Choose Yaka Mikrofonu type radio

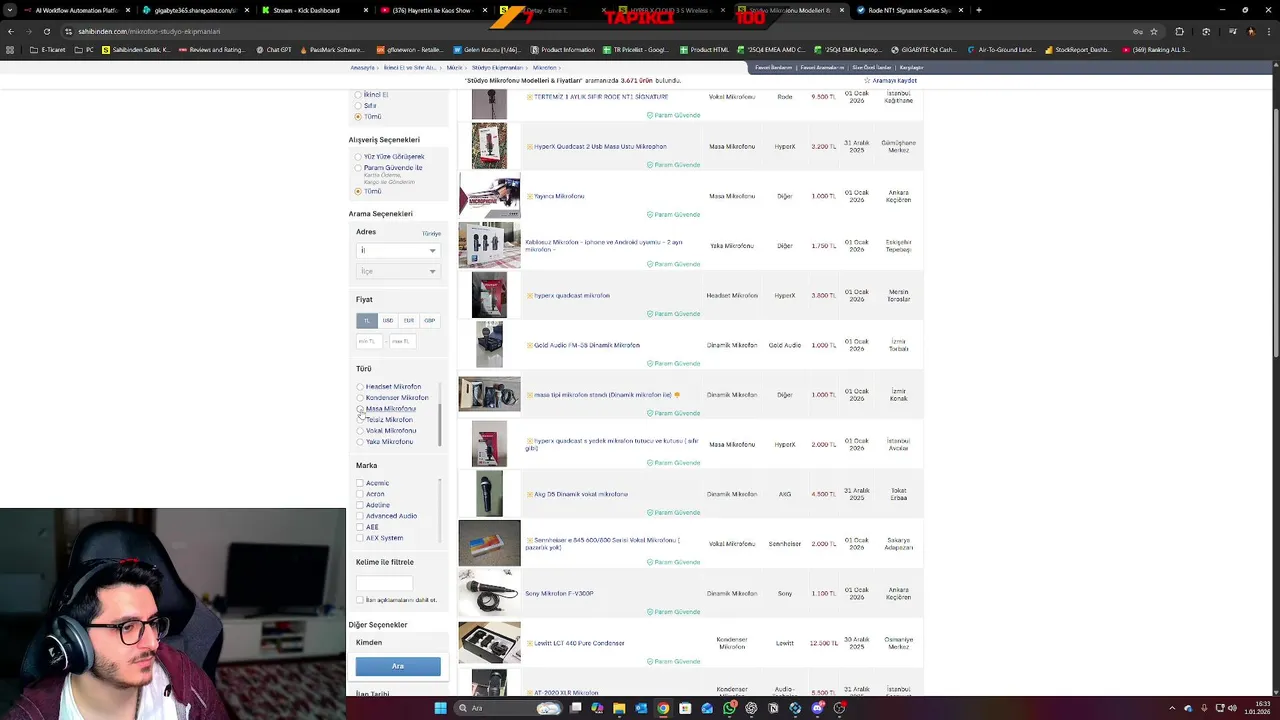click(360, 442)
